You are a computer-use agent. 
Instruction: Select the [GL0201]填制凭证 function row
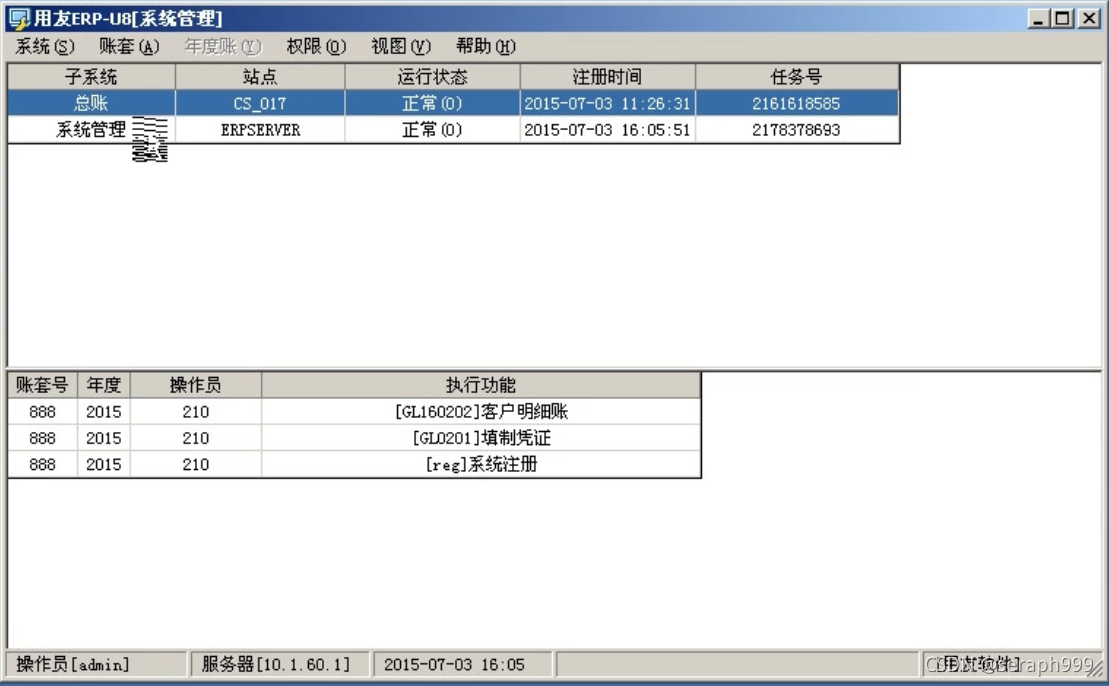354,438
